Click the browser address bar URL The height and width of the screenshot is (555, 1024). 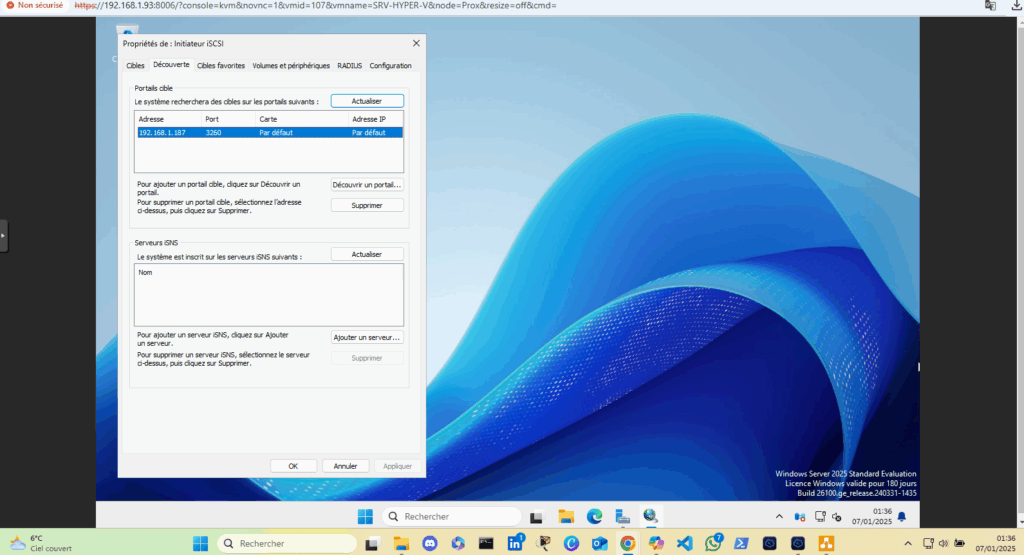315,5
